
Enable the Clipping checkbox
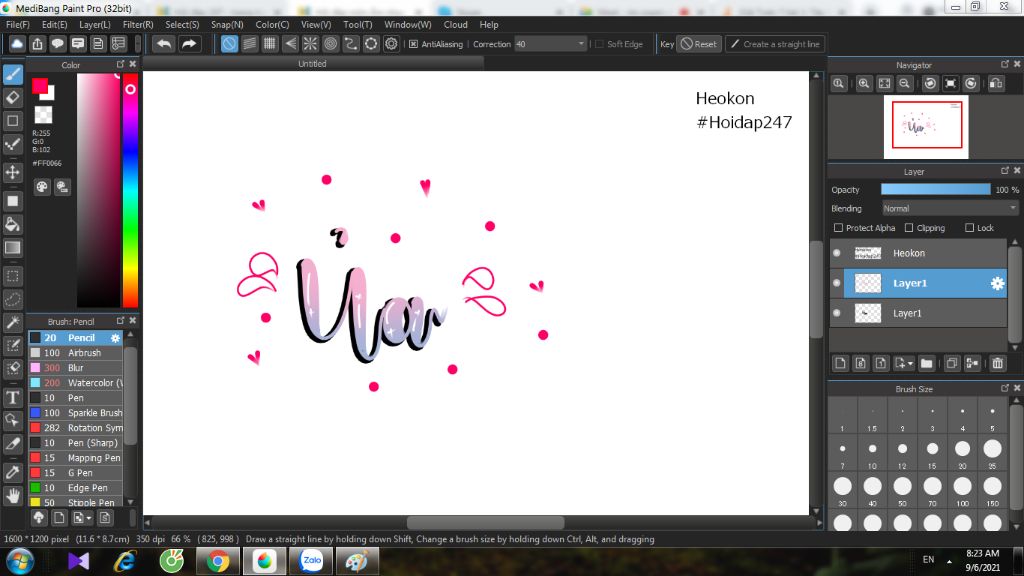(x=909, y=228)
